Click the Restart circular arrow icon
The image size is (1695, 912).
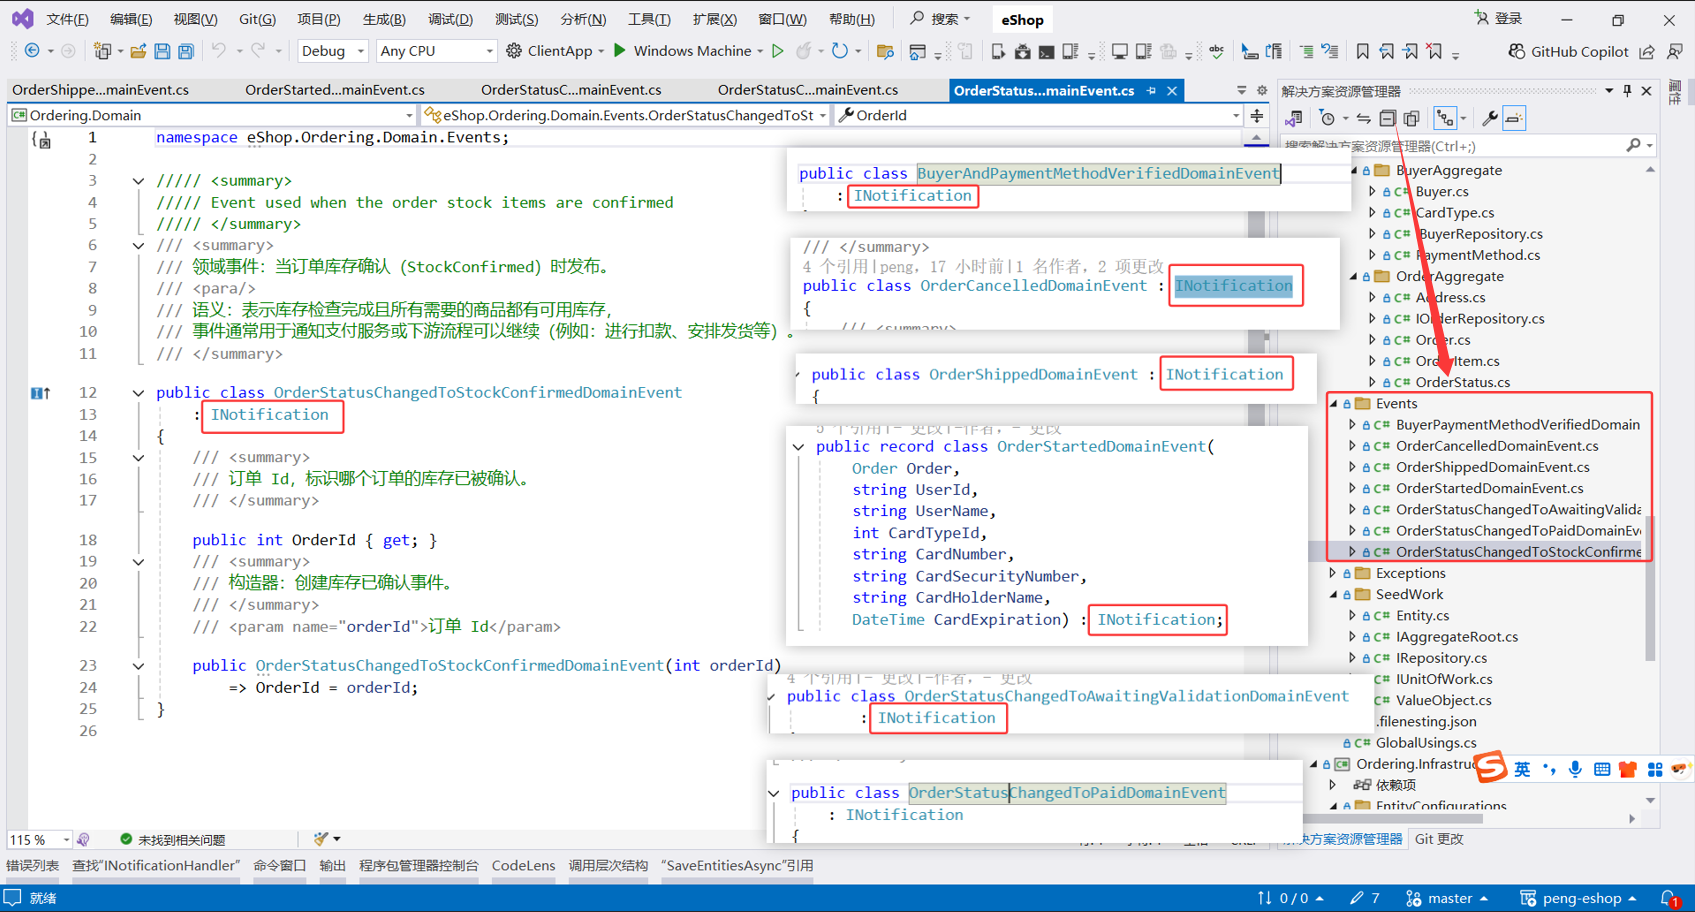840,51
